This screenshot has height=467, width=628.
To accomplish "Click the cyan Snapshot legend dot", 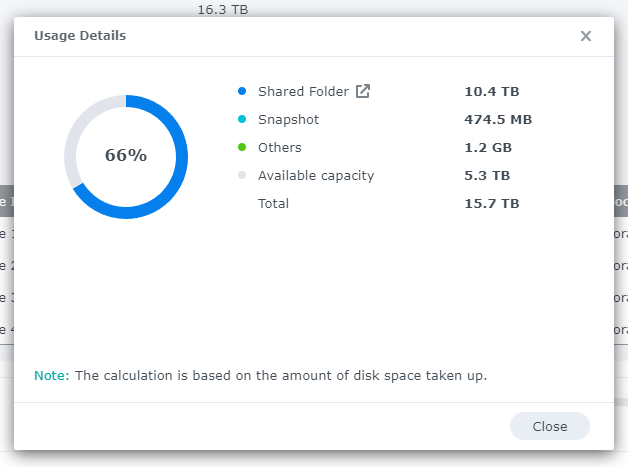I will point(242,119).
